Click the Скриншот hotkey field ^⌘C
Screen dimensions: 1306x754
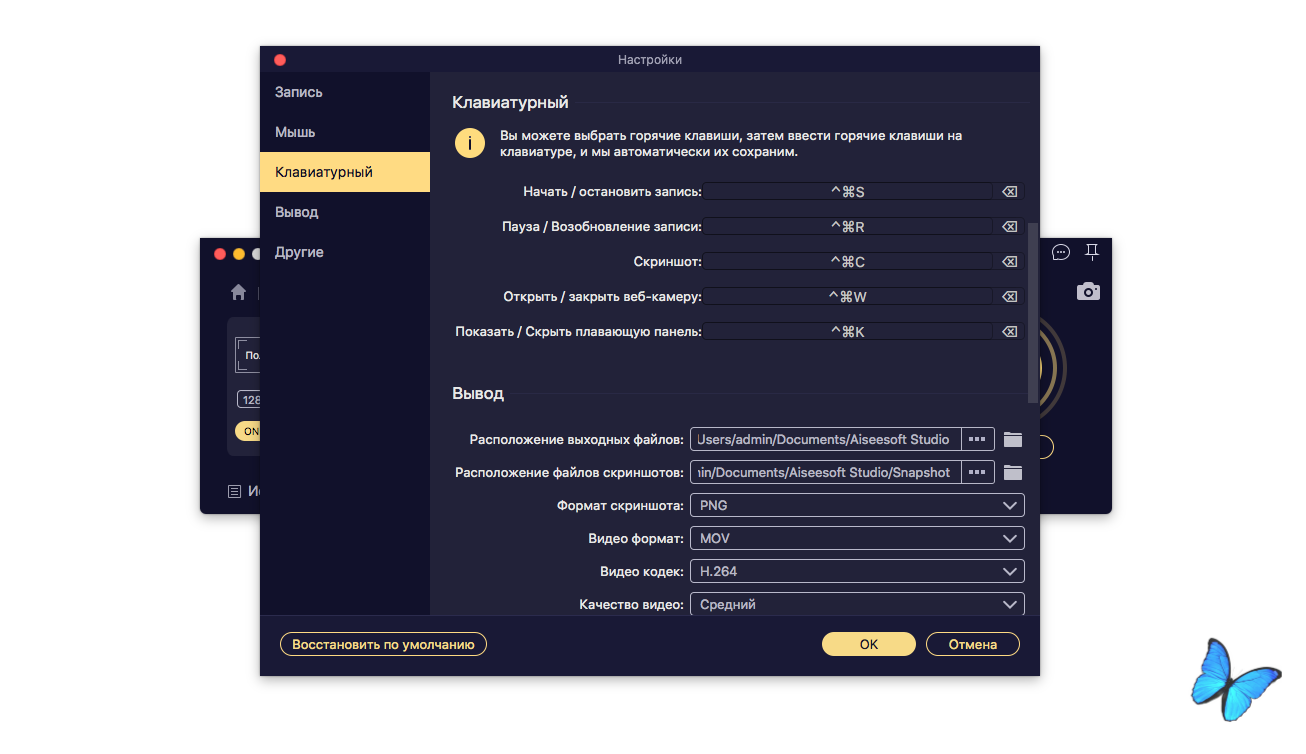(848, 262)
